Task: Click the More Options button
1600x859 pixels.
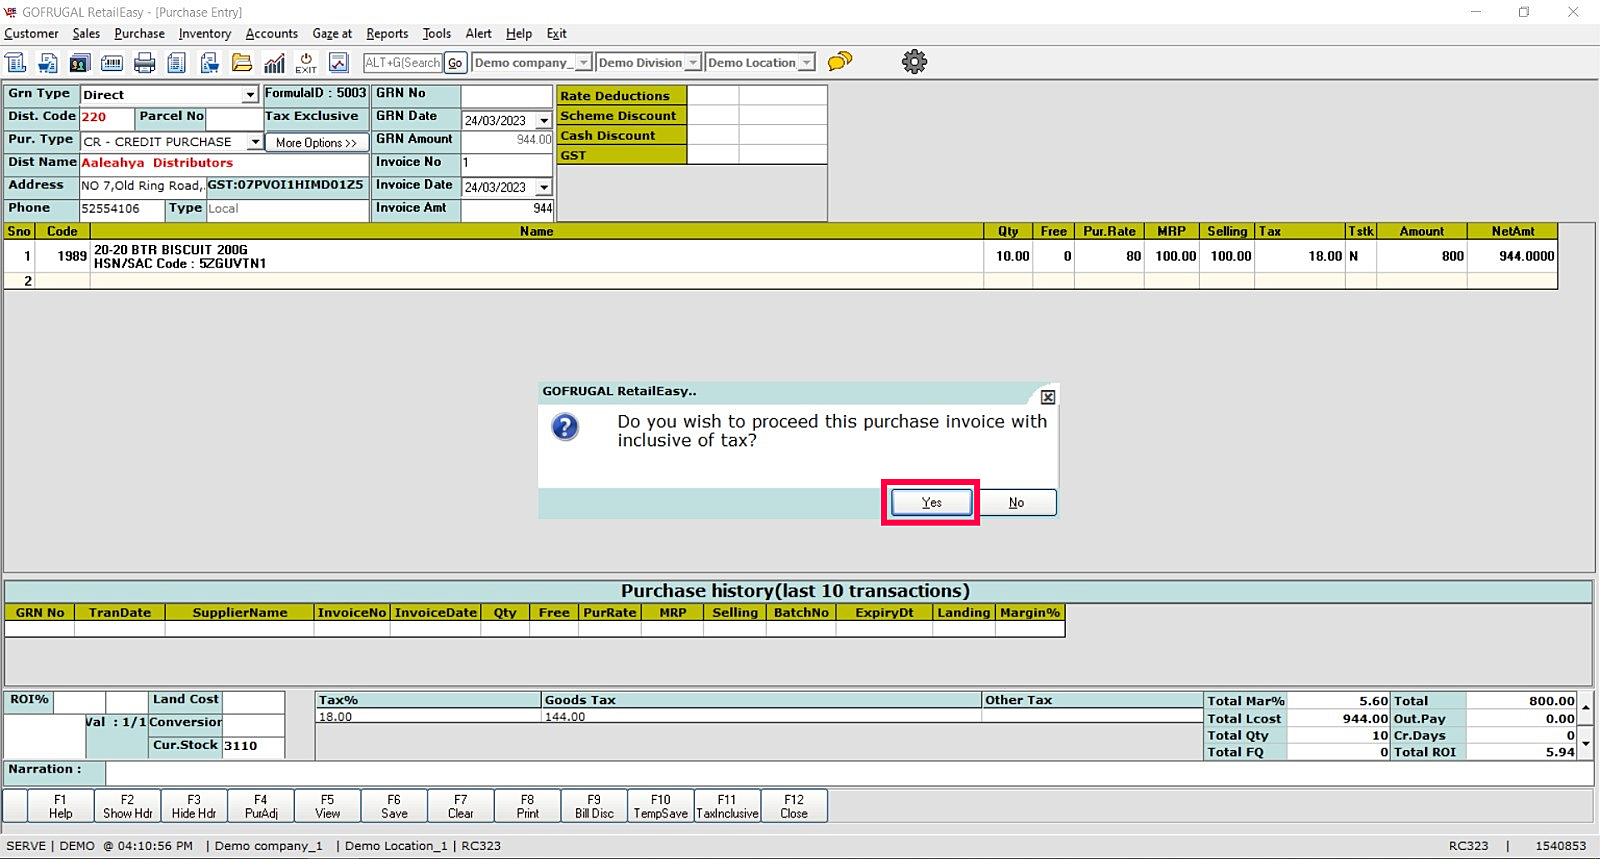Action: pos(316,143)
